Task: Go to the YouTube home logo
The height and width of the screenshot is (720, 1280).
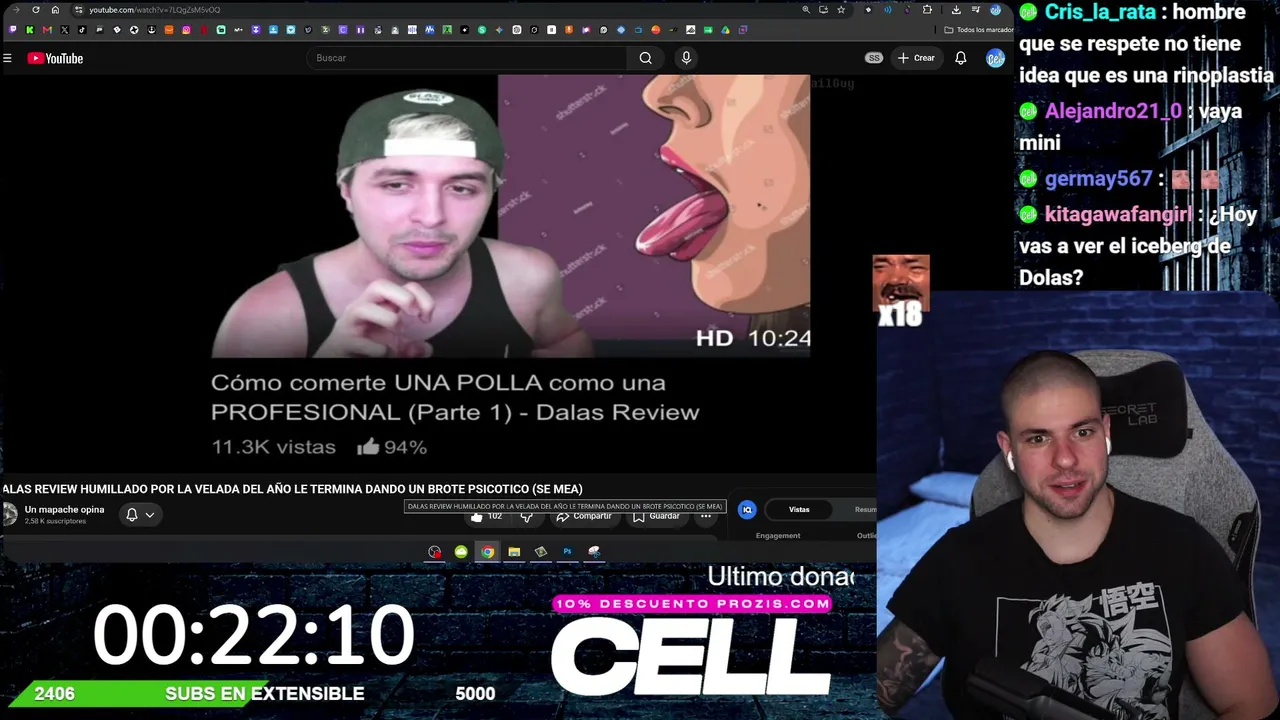Action: point(55,58)
